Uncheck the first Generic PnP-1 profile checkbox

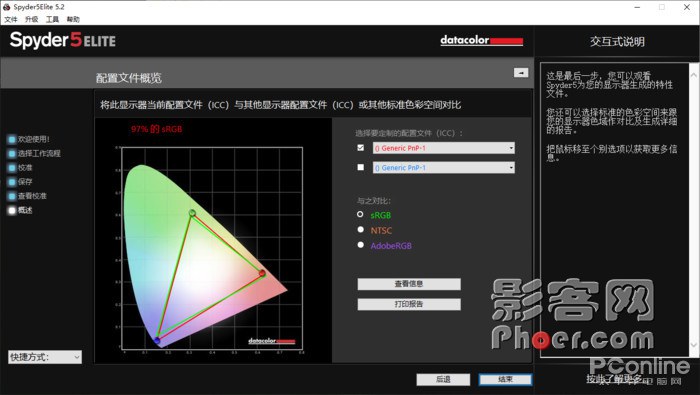(361, 148)
